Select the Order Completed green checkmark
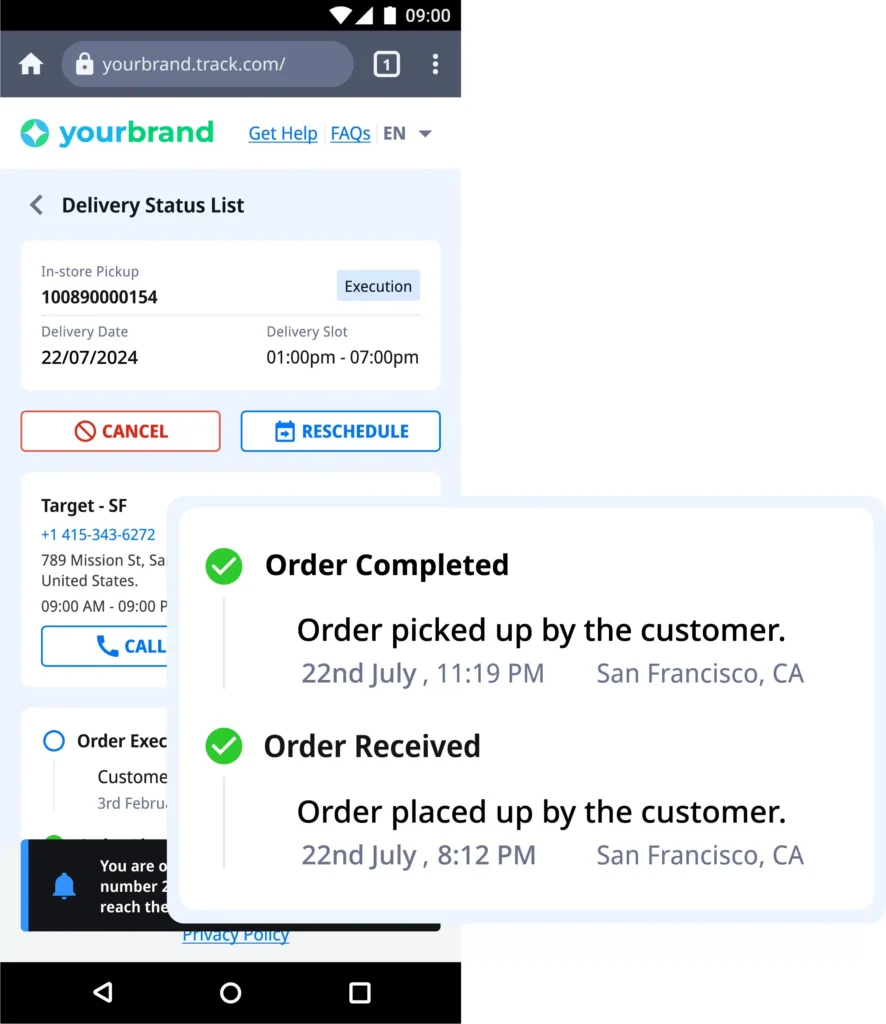The image size is (886, 1024). coord(224,565)
